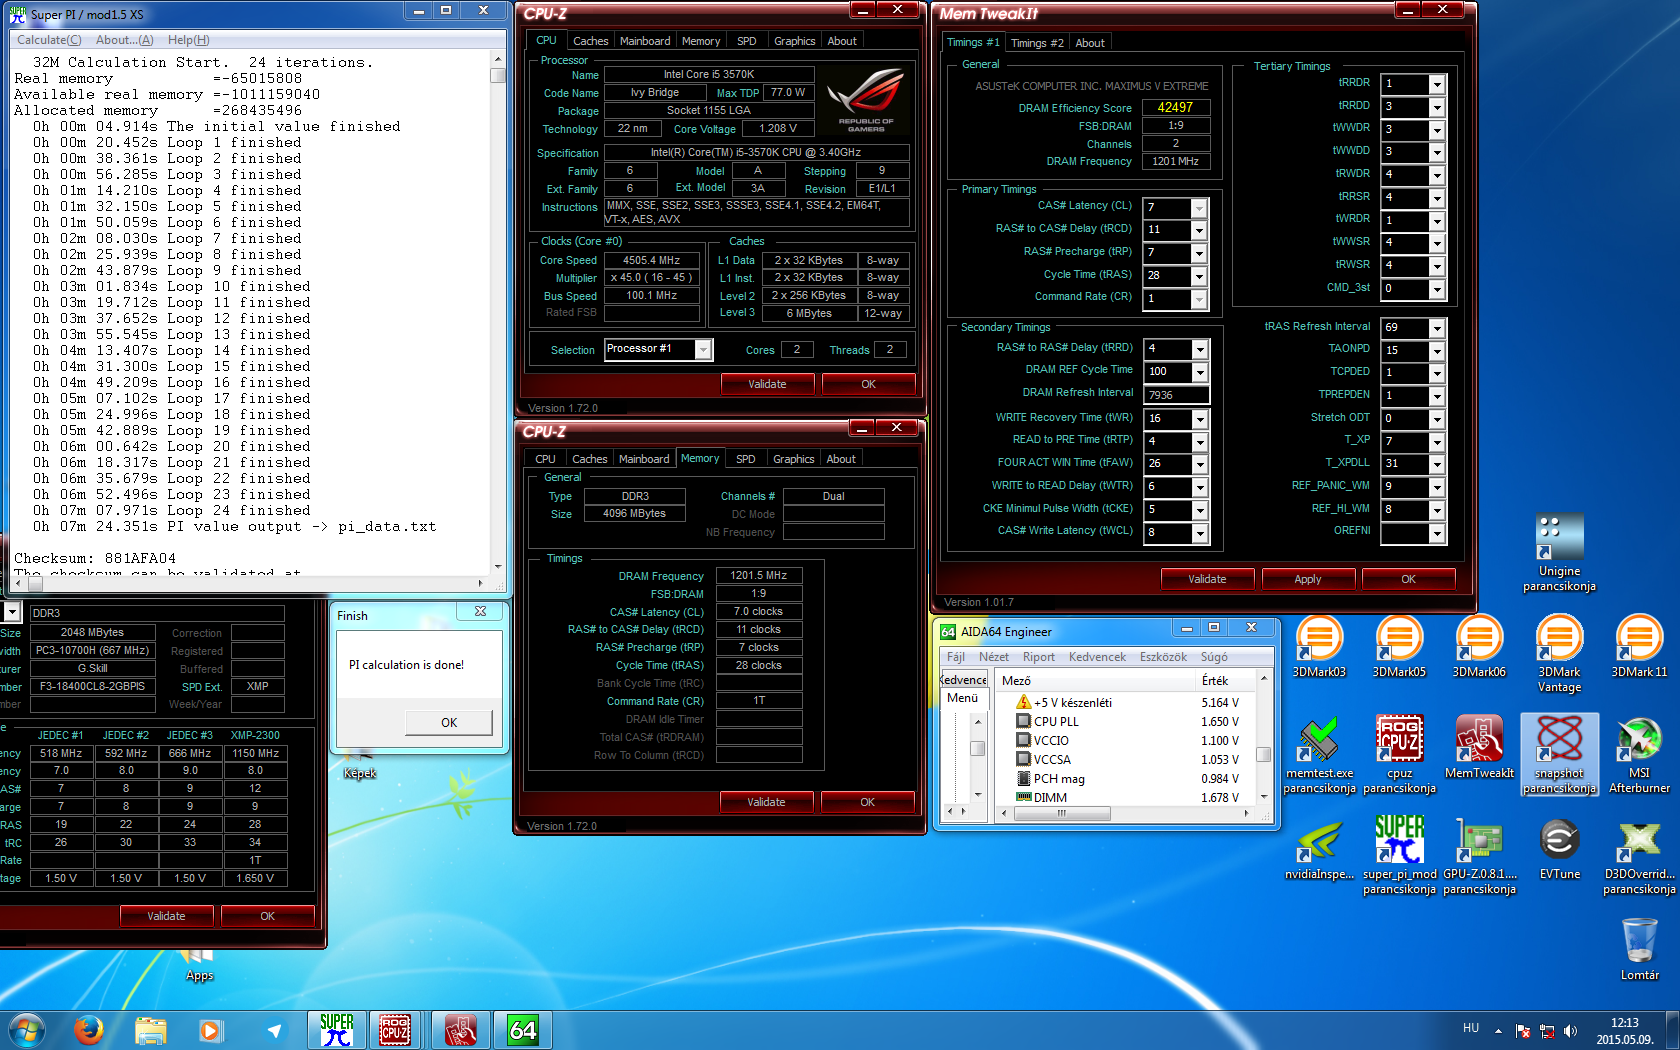
Task: Click the volume icon in system tray
Action: [x=1570, y=1030]
